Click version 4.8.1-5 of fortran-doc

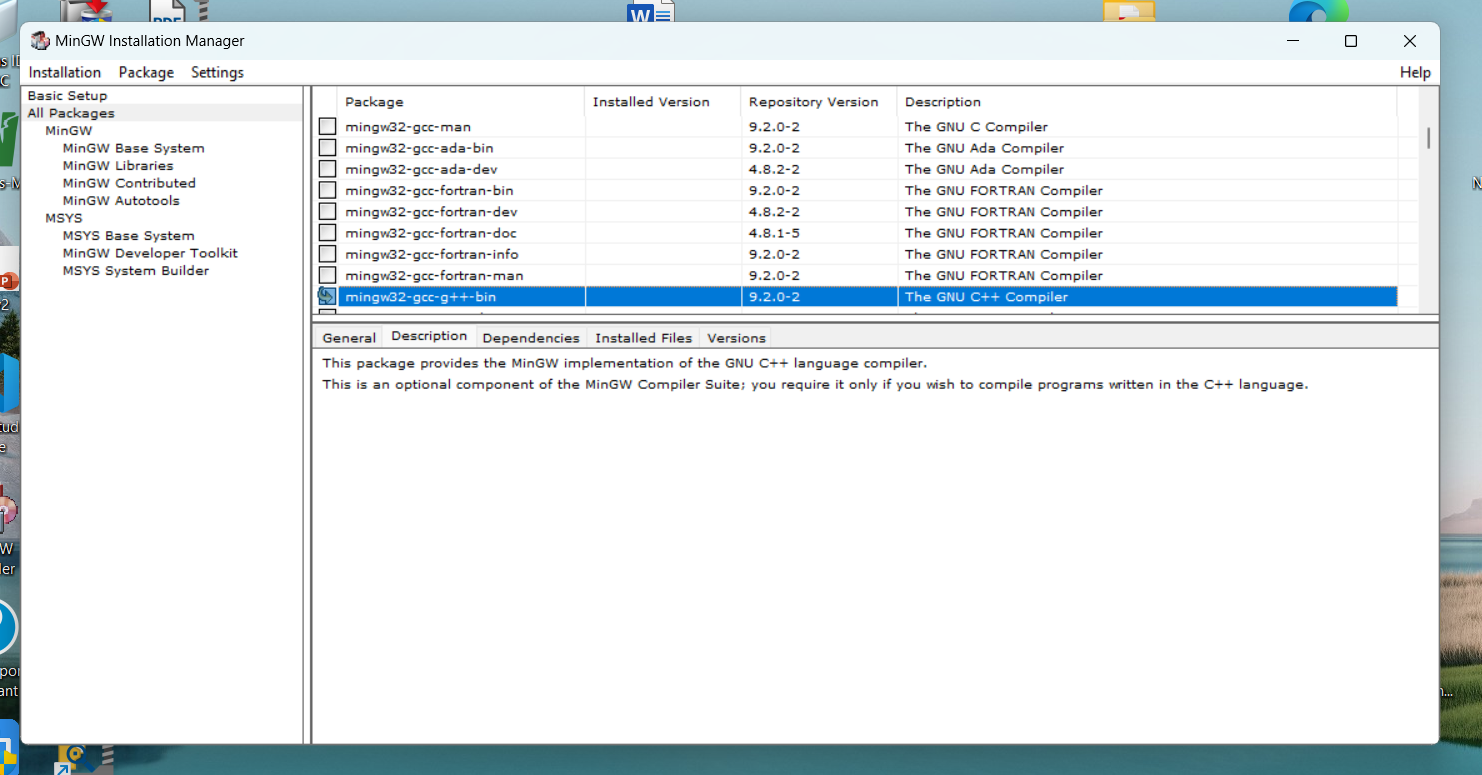[774, 233]
